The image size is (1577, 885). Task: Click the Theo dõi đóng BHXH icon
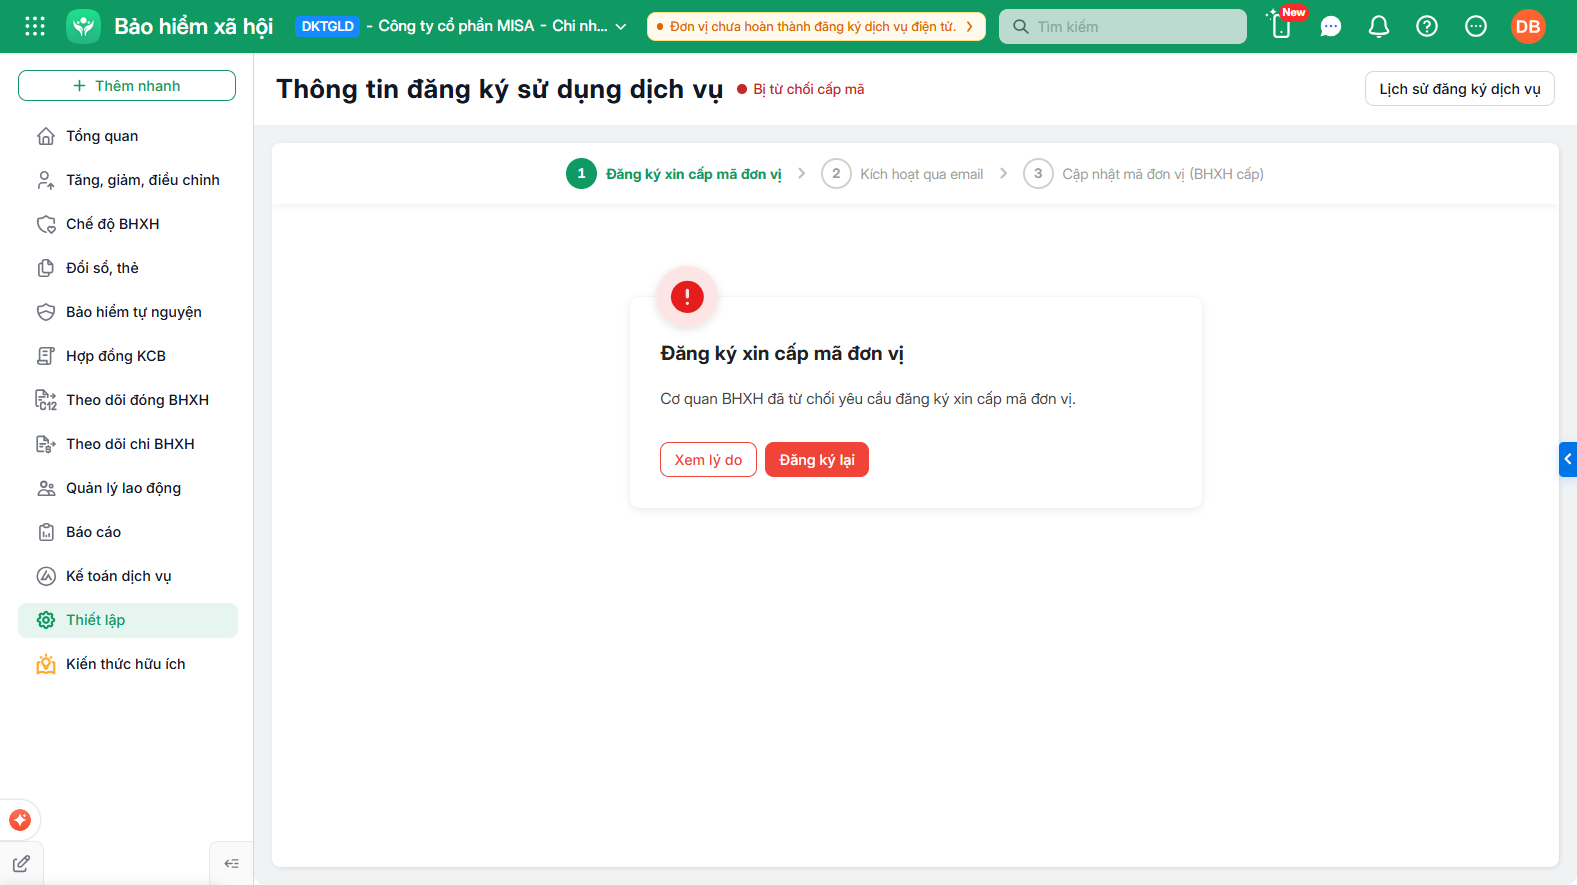pyautogui.click(x=46, y=400)
